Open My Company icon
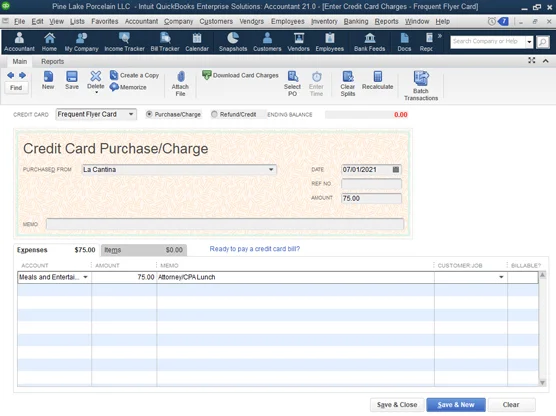This screenshot has width=556, height=416. click(81, 42)
